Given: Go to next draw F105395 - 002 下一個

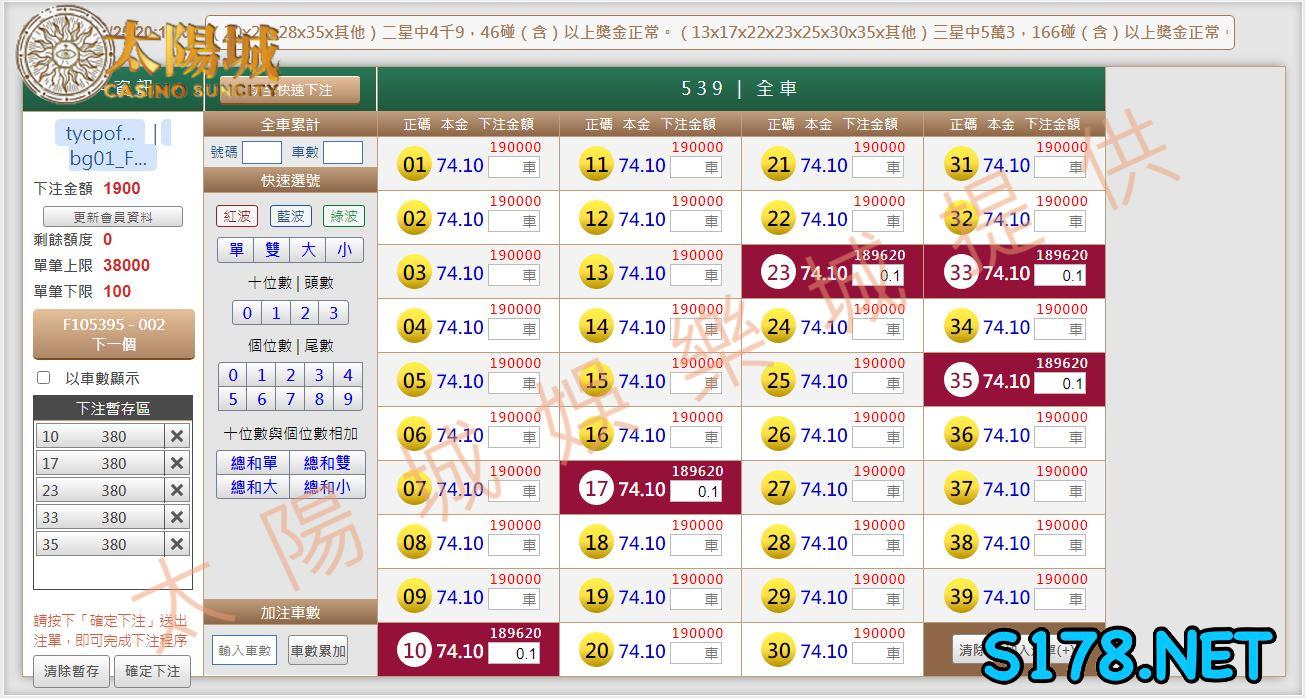Looking at the screenshot, I should pos(114,334).
